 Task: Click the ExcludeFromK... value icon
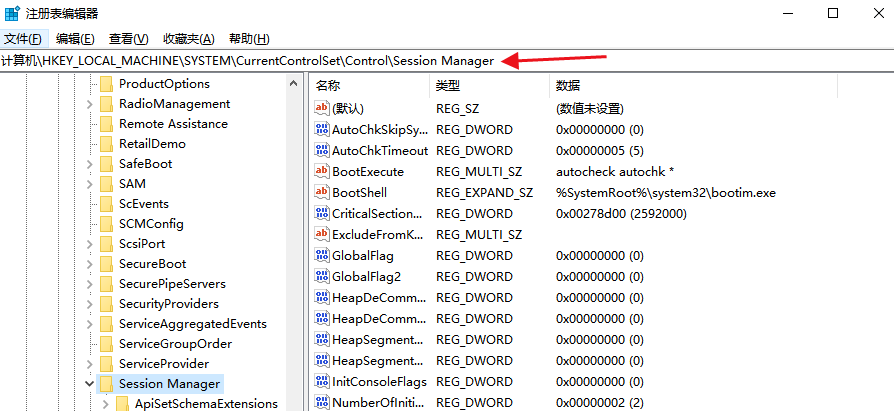point(322,234)
